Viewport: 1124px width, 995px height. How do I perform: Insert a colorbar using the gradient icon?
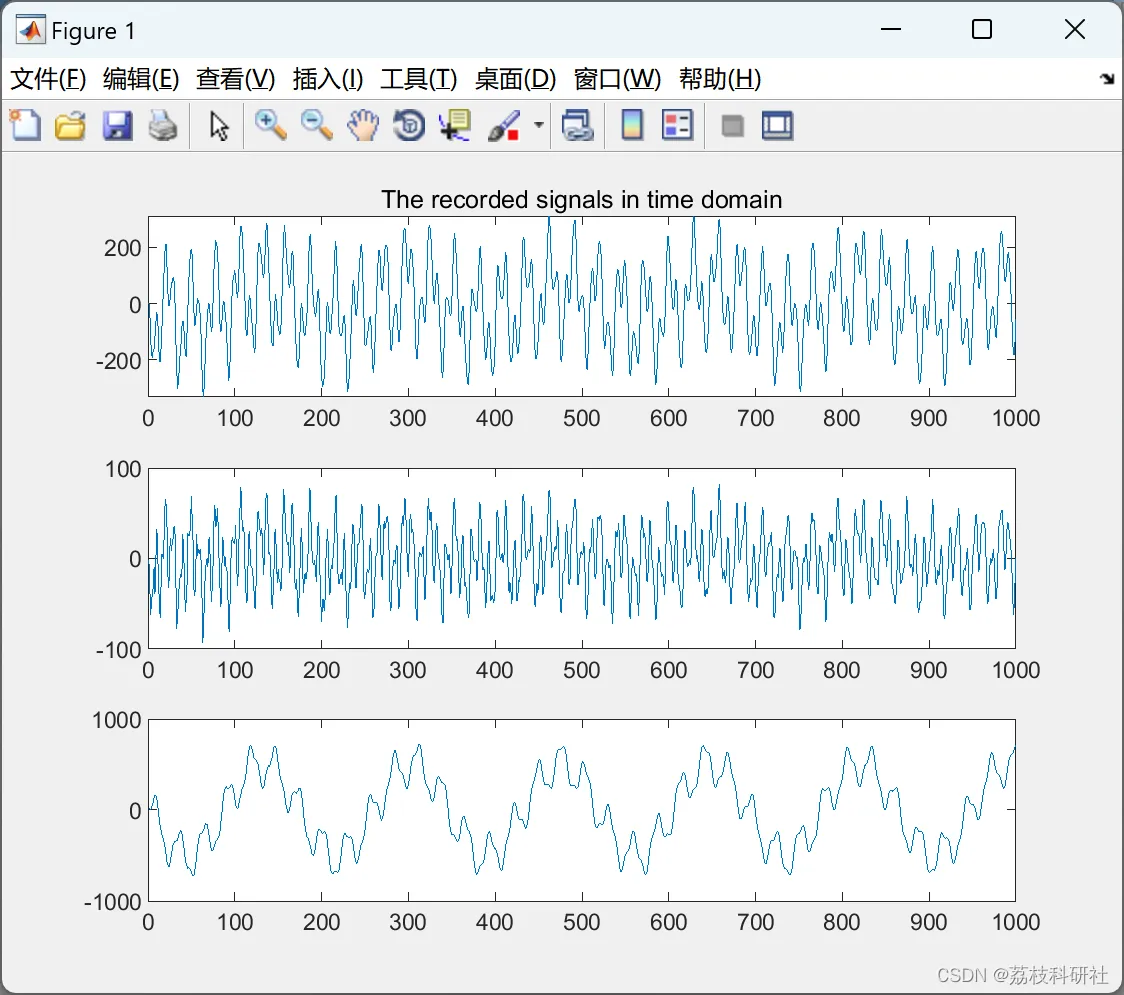(632, 126)
